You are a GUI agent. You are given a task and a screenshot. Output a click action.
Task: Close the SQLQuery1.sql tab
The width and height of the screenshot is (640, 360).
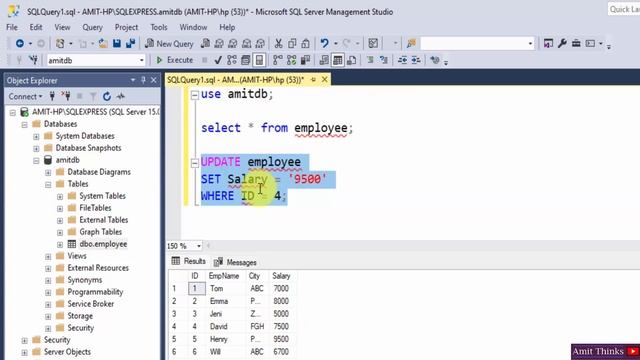click(324, 80)
